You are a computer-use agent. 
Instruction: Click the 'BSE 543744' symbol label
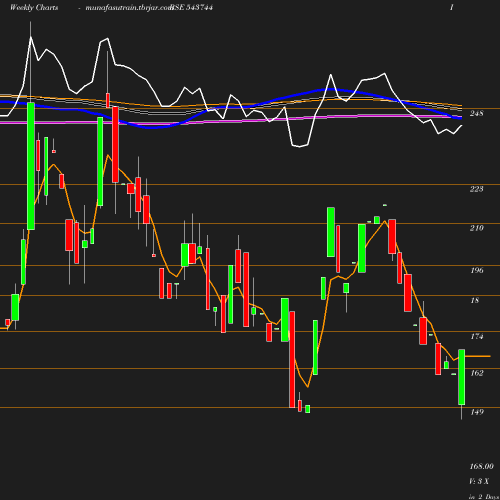pos(191,7)
